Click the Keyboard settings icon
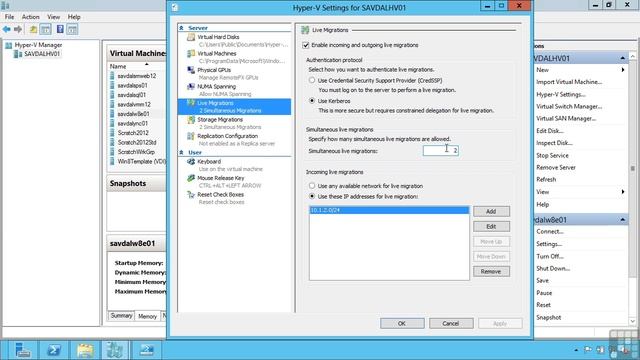640x360 pixels. (191, 162)
